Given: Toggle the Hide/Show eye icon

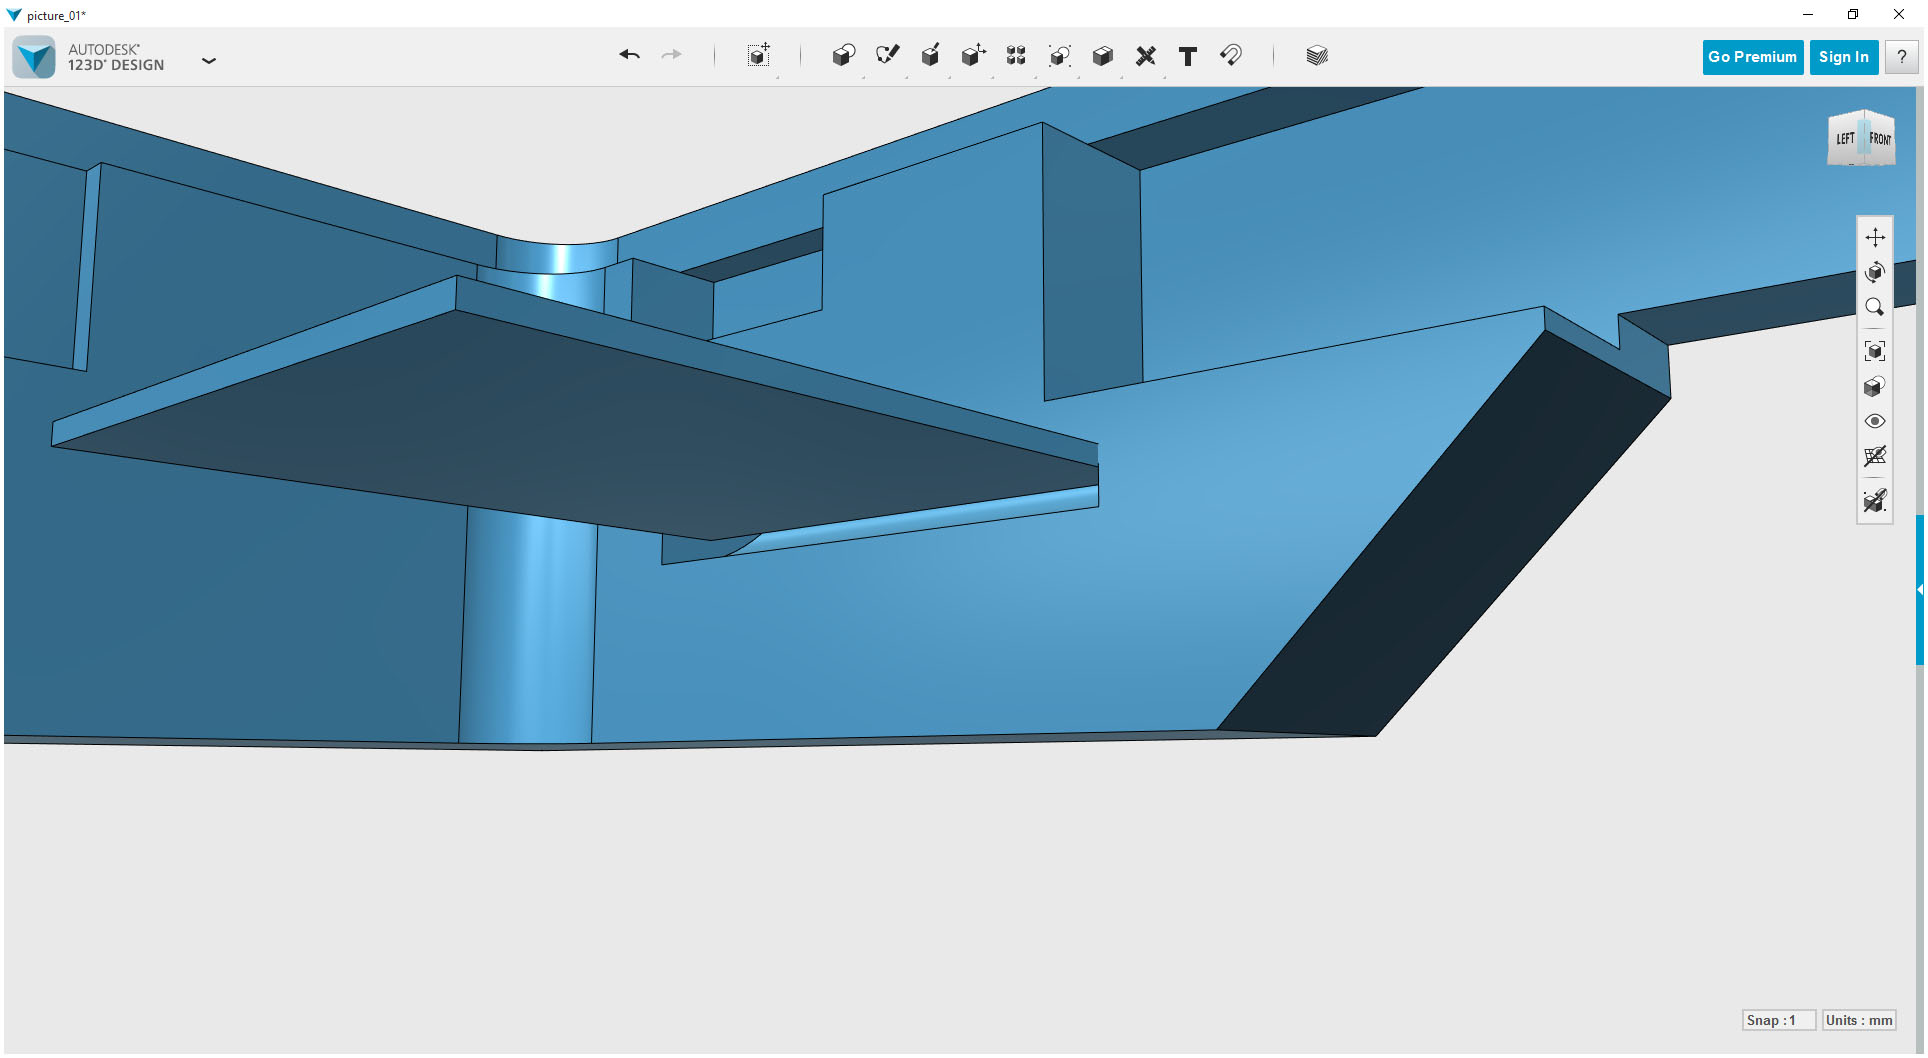Looking at the screenshot, I should point(1876,421).
